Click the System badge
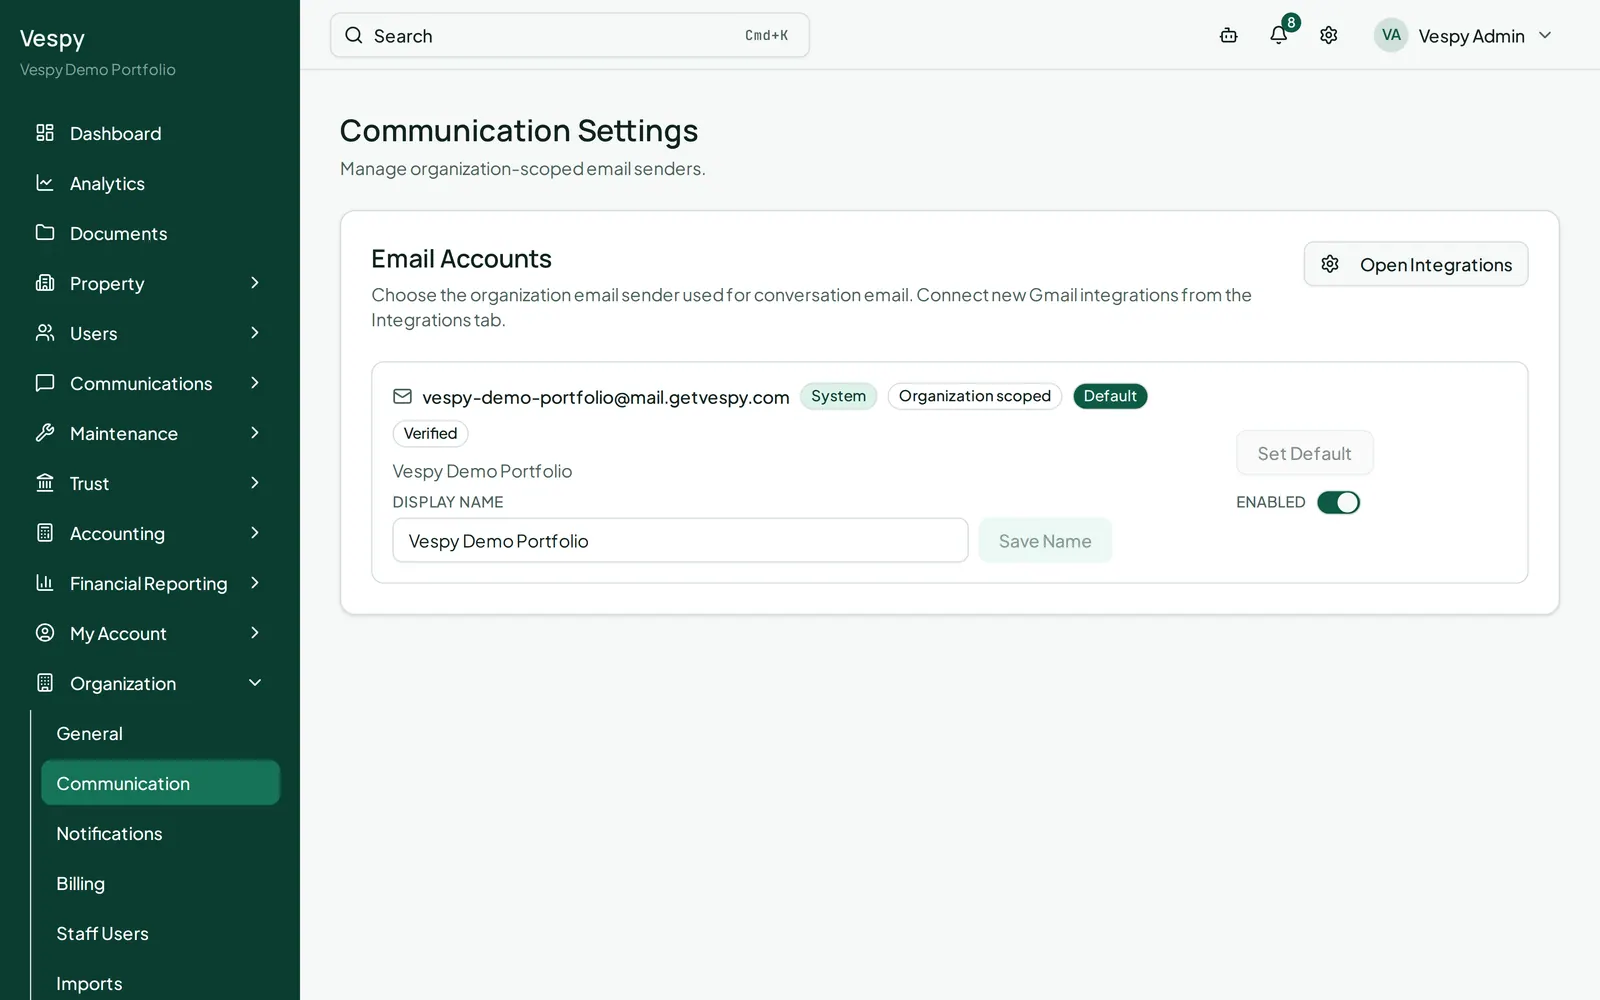This screenshot has width=1600, height=1000. point(838,396)
